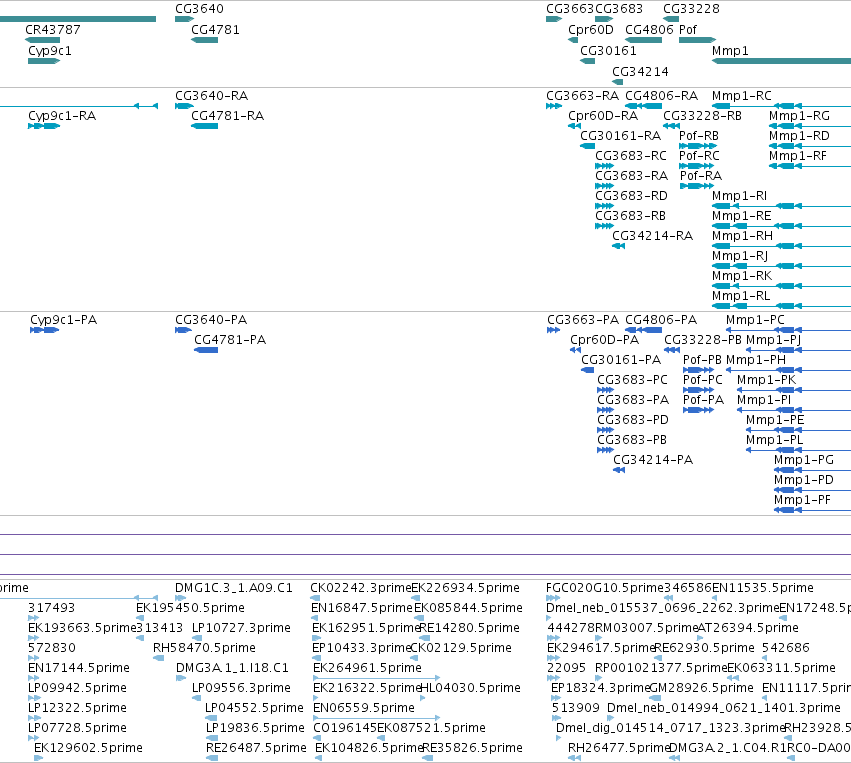851x763 pixels.
Task: Select the CG4806-PA protein feature
Action: 644,330
